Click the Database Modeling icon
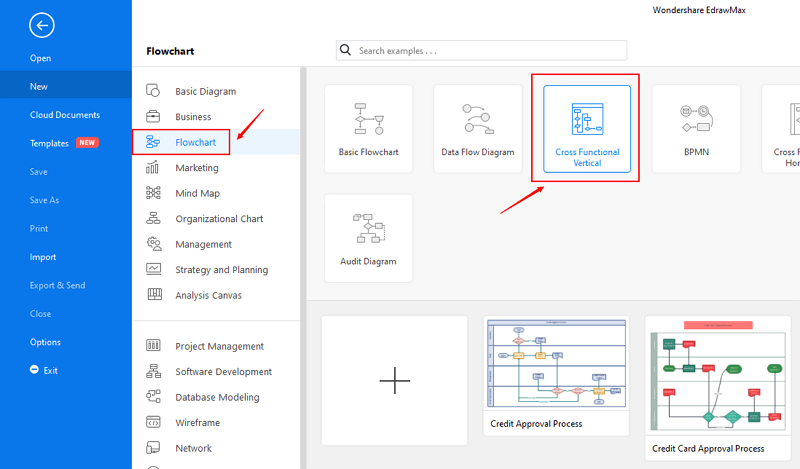800x469 pixels. click(x=153, y=397)
